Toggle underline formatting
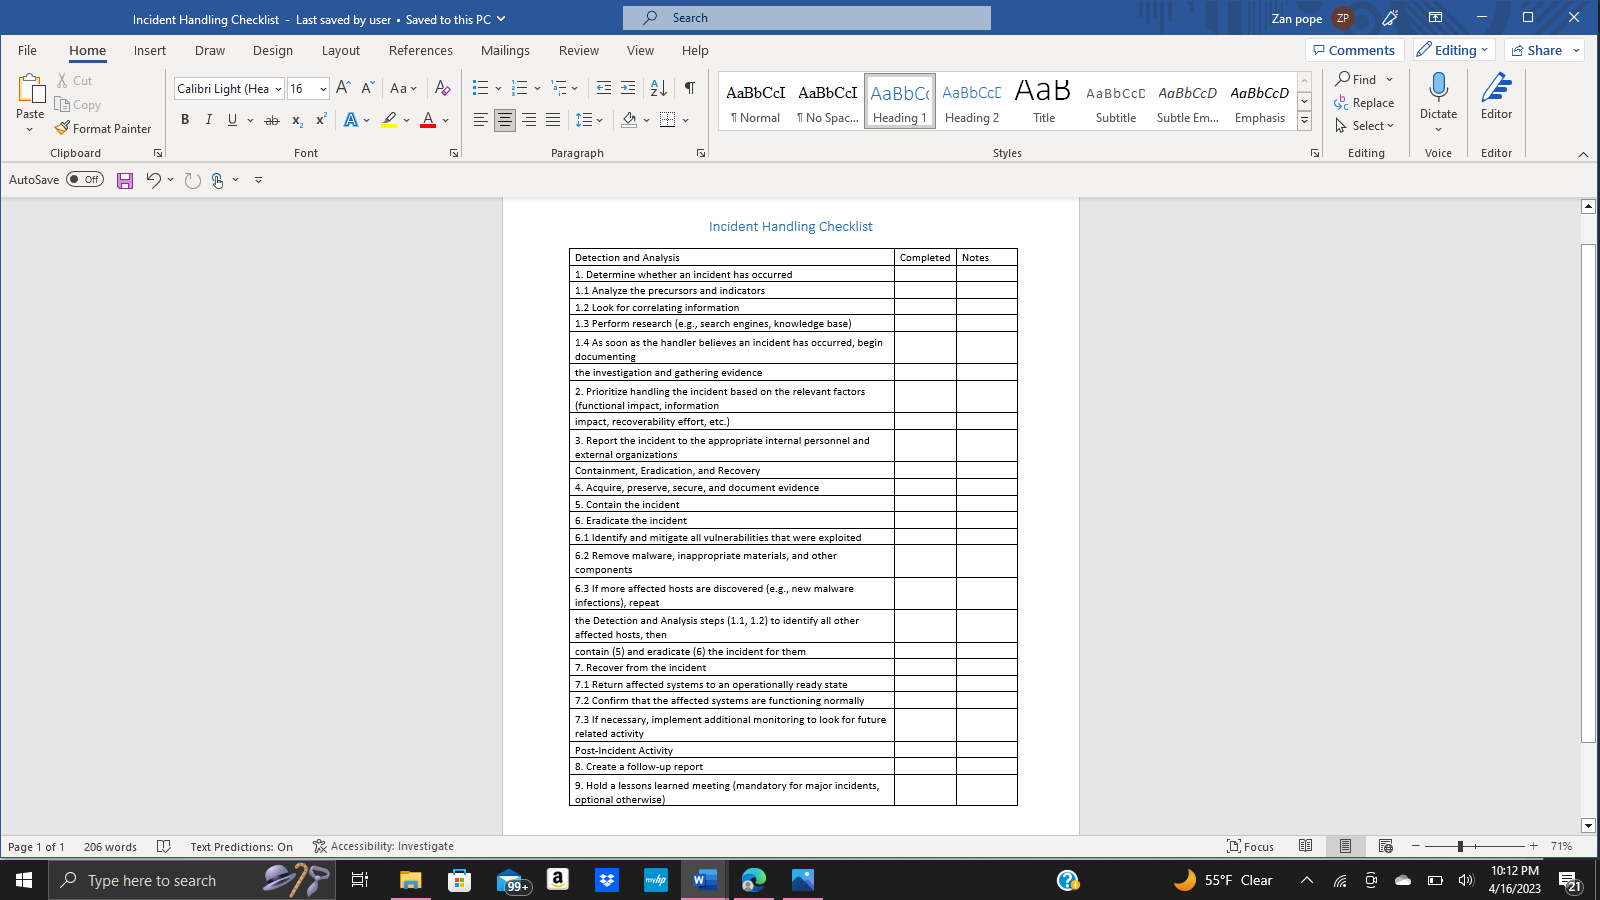The image size is (1600, 900). click(231, 118)
